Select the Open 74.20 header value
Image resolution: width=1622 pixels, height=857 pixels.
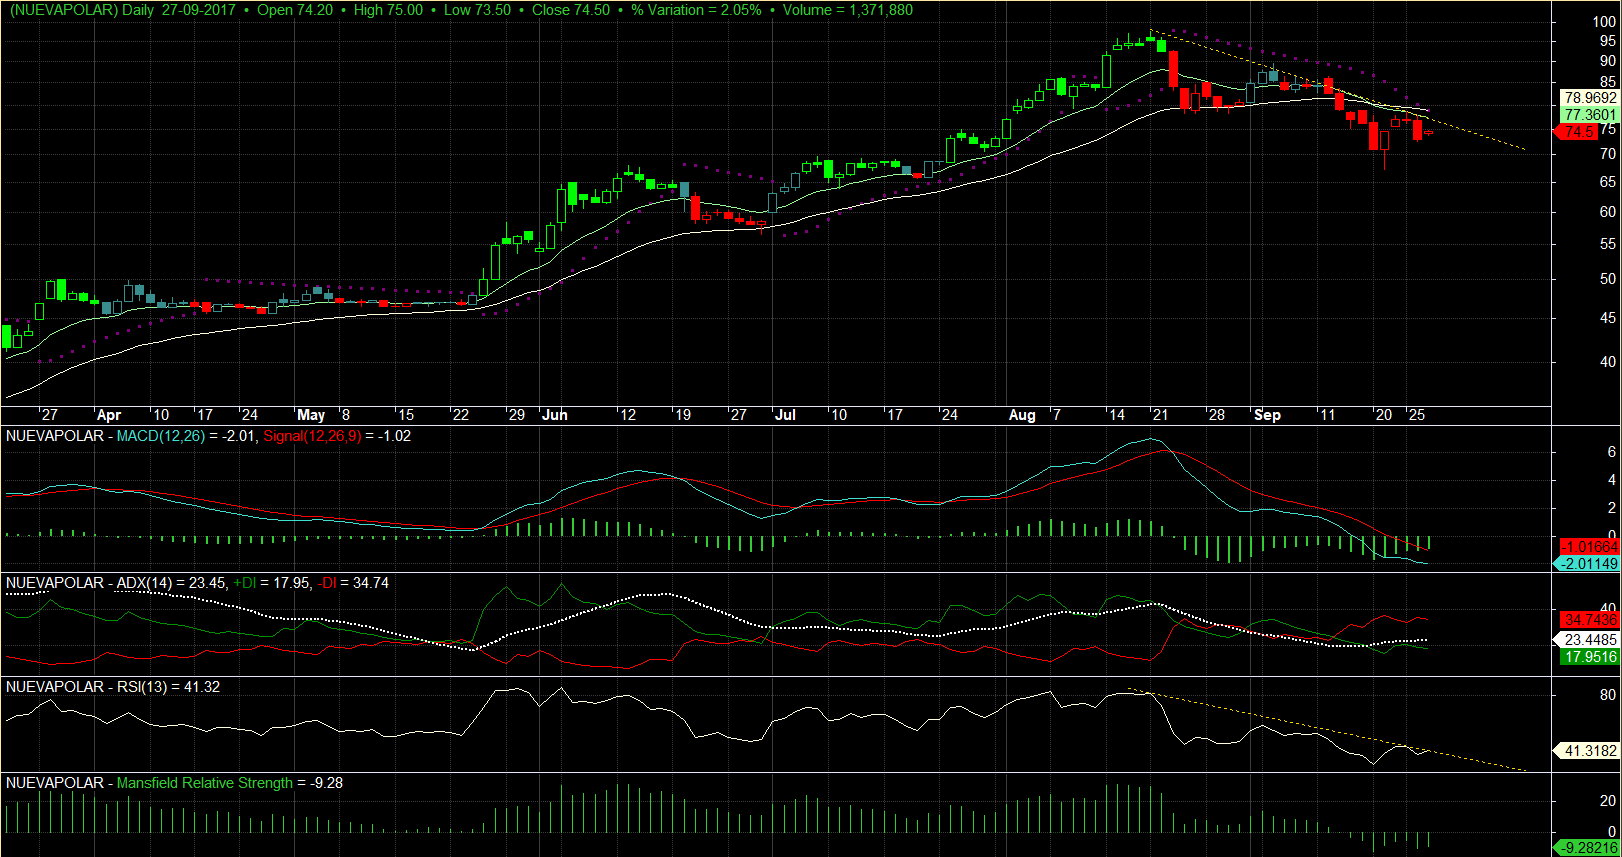[295, 10]
